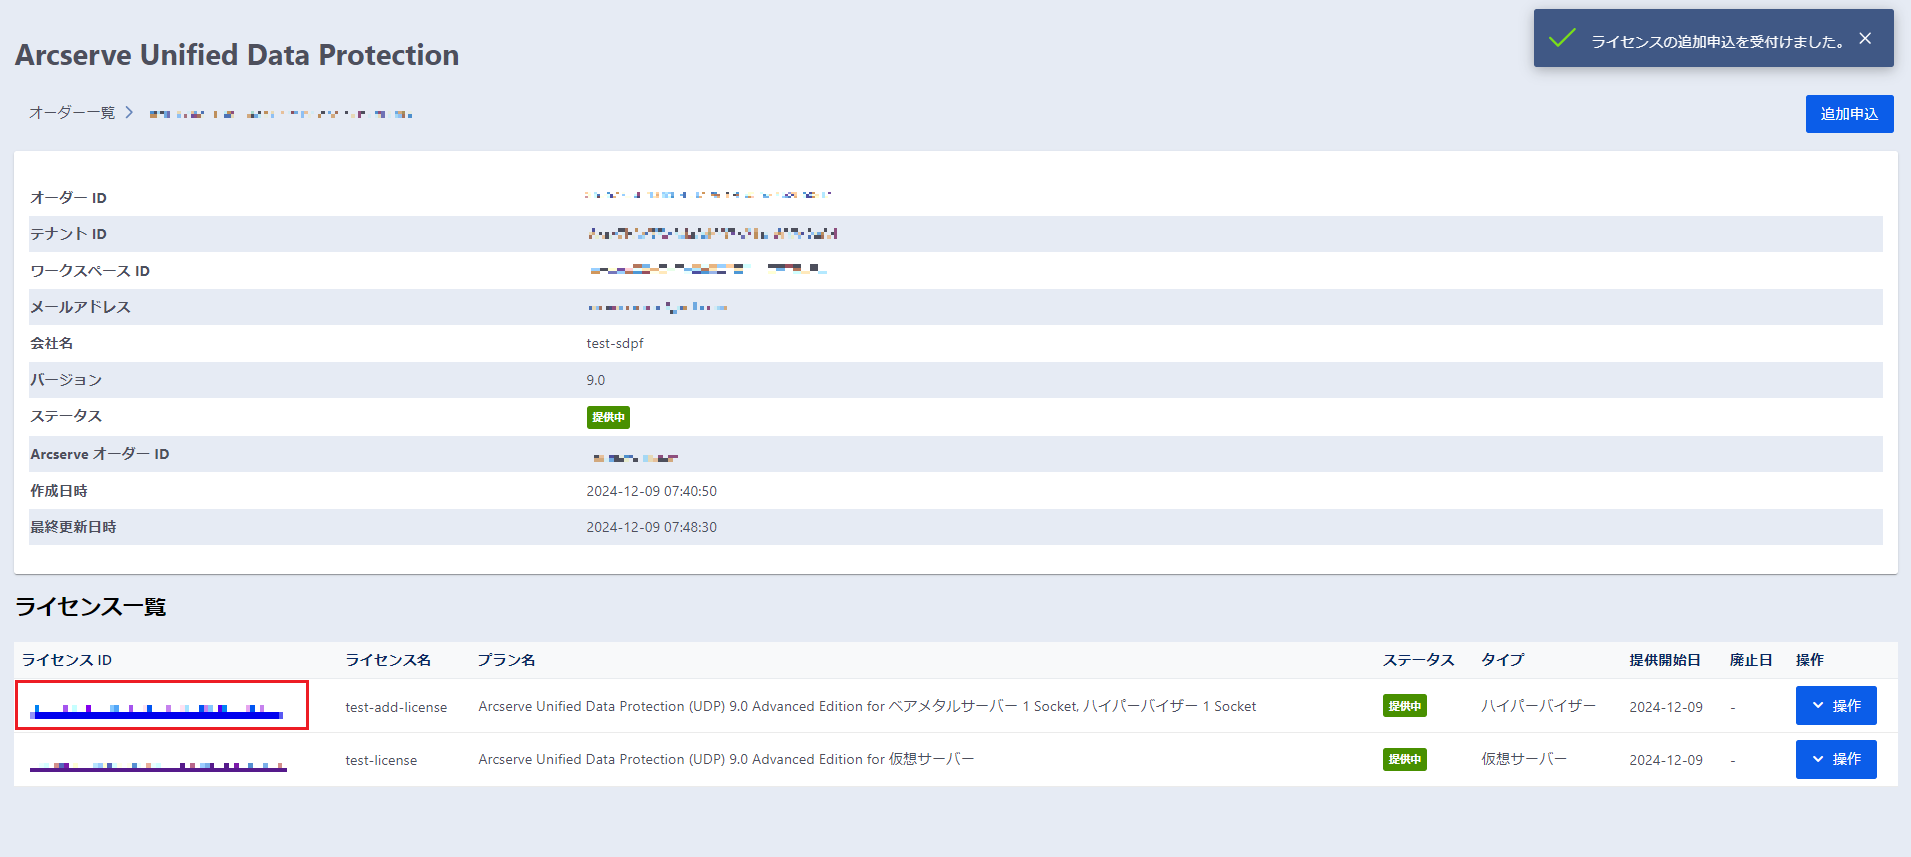Open 操作 dropdown for test-license
The image size is (1911, 857).
tap(1836, 759)
